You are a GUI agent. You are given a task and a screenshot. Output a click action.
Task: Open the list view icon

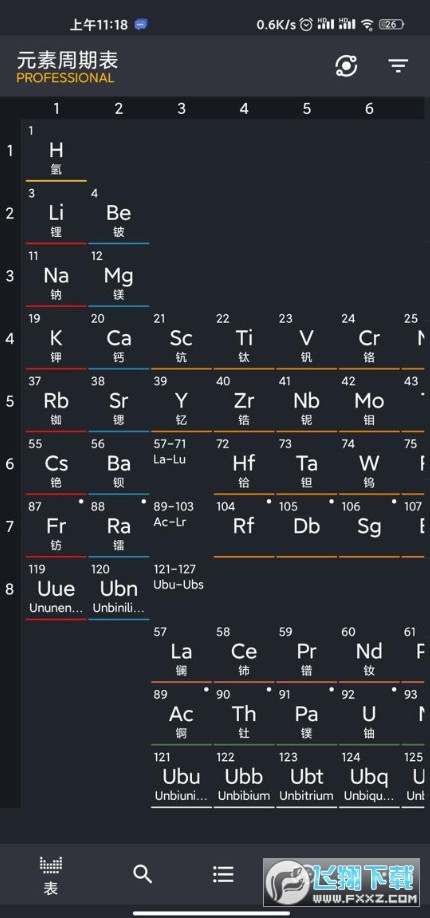click(x=223, y=874)
